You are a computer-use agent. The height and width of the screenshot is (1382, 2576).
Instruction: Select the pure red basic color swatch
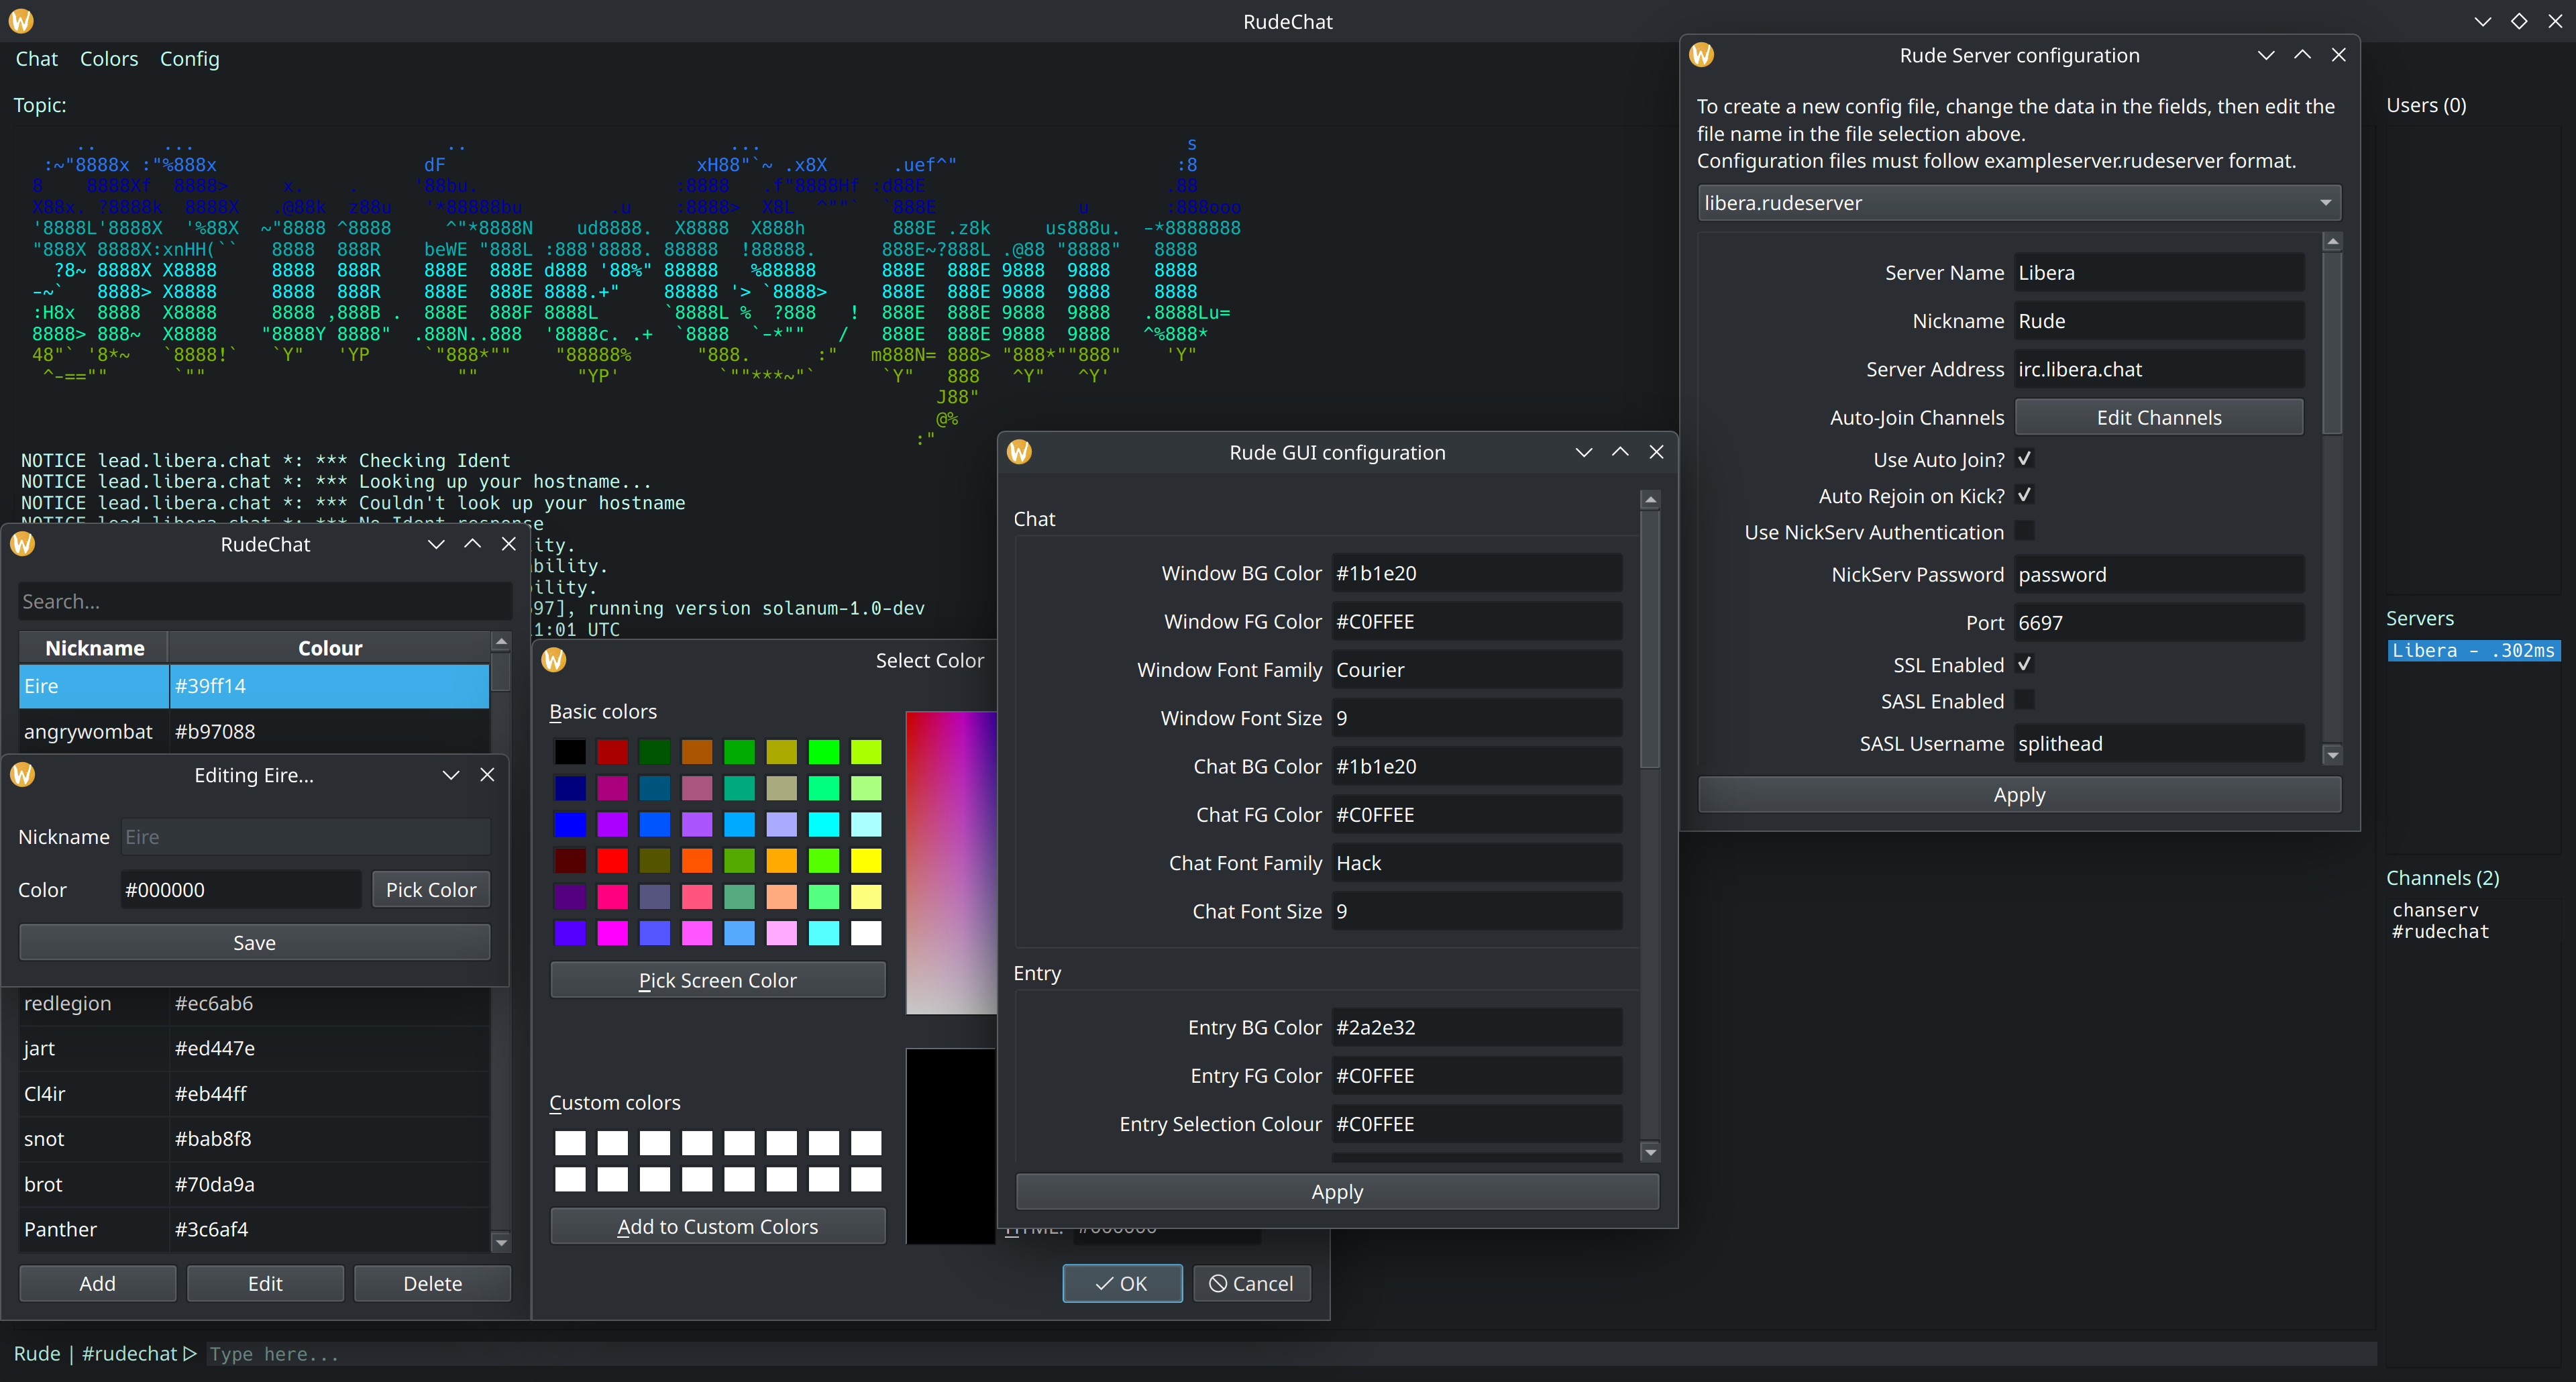(x=612, y=860)
